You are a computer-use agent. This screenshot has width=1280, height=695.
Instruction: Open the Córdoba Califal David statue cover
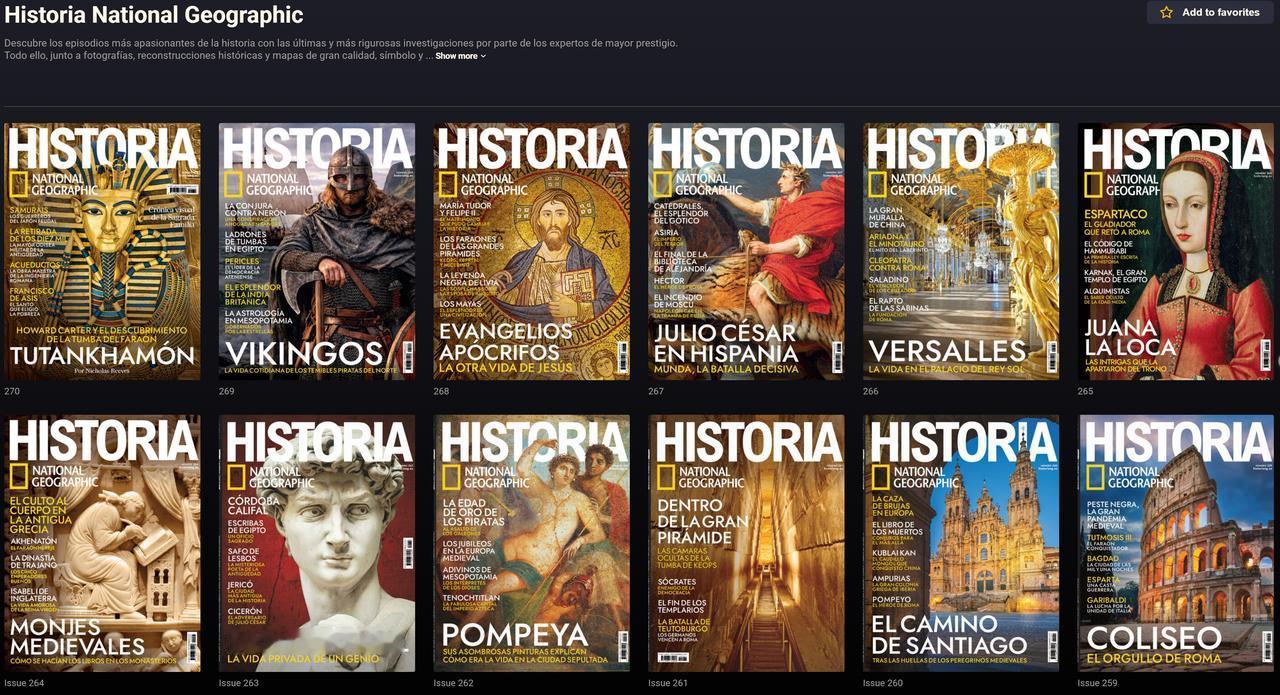(x=317, y=543)
